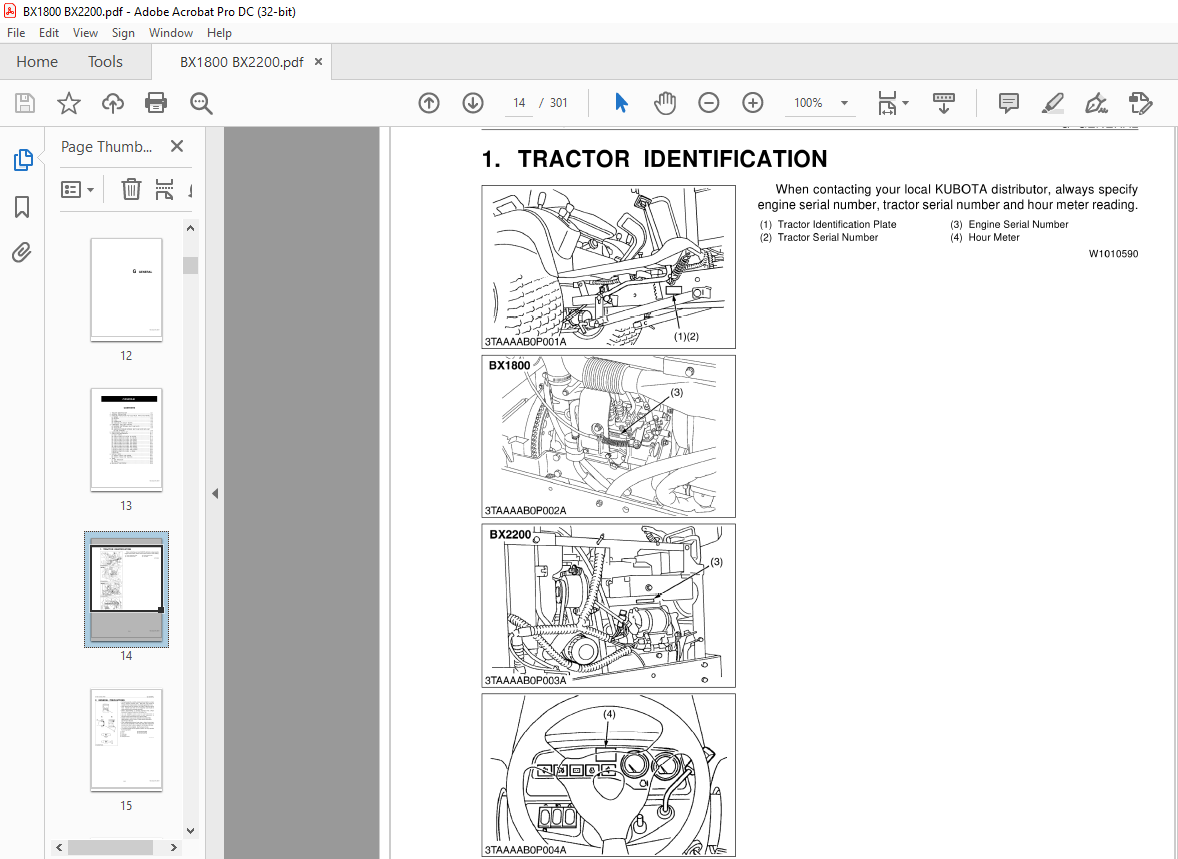Click the page break icon in thumbnails panel
Viewport: 1178px width, 859px height.
click(x=165, y=189)
